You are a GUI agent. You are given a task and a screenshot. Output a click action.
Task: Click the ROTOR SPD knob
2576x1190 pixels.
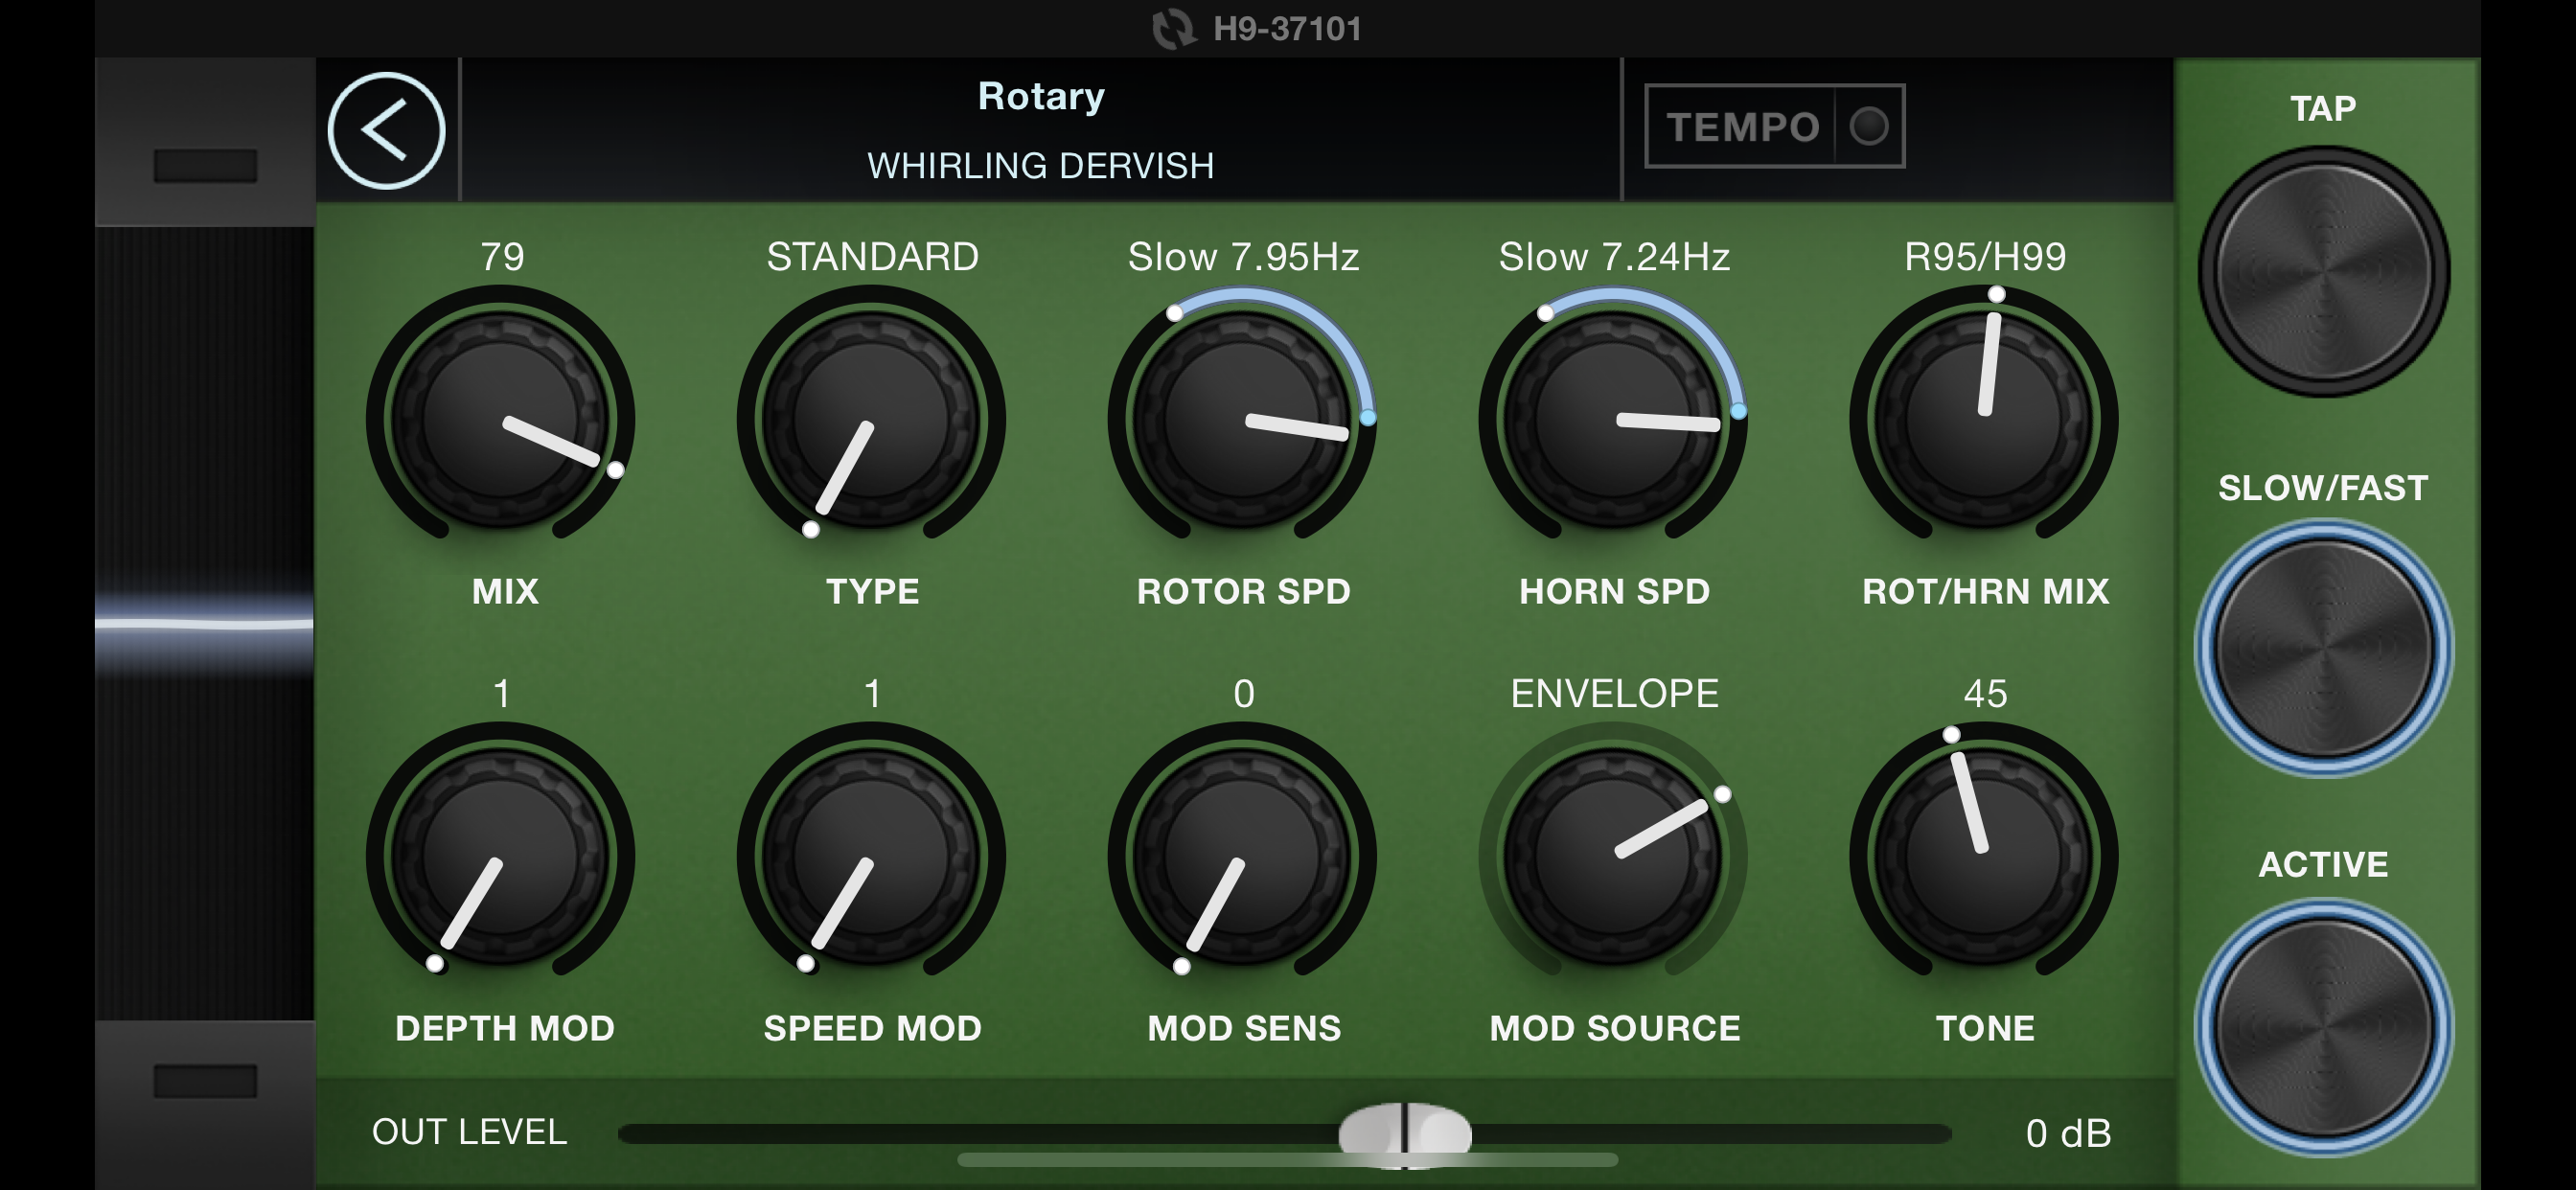coord(1242,418)
